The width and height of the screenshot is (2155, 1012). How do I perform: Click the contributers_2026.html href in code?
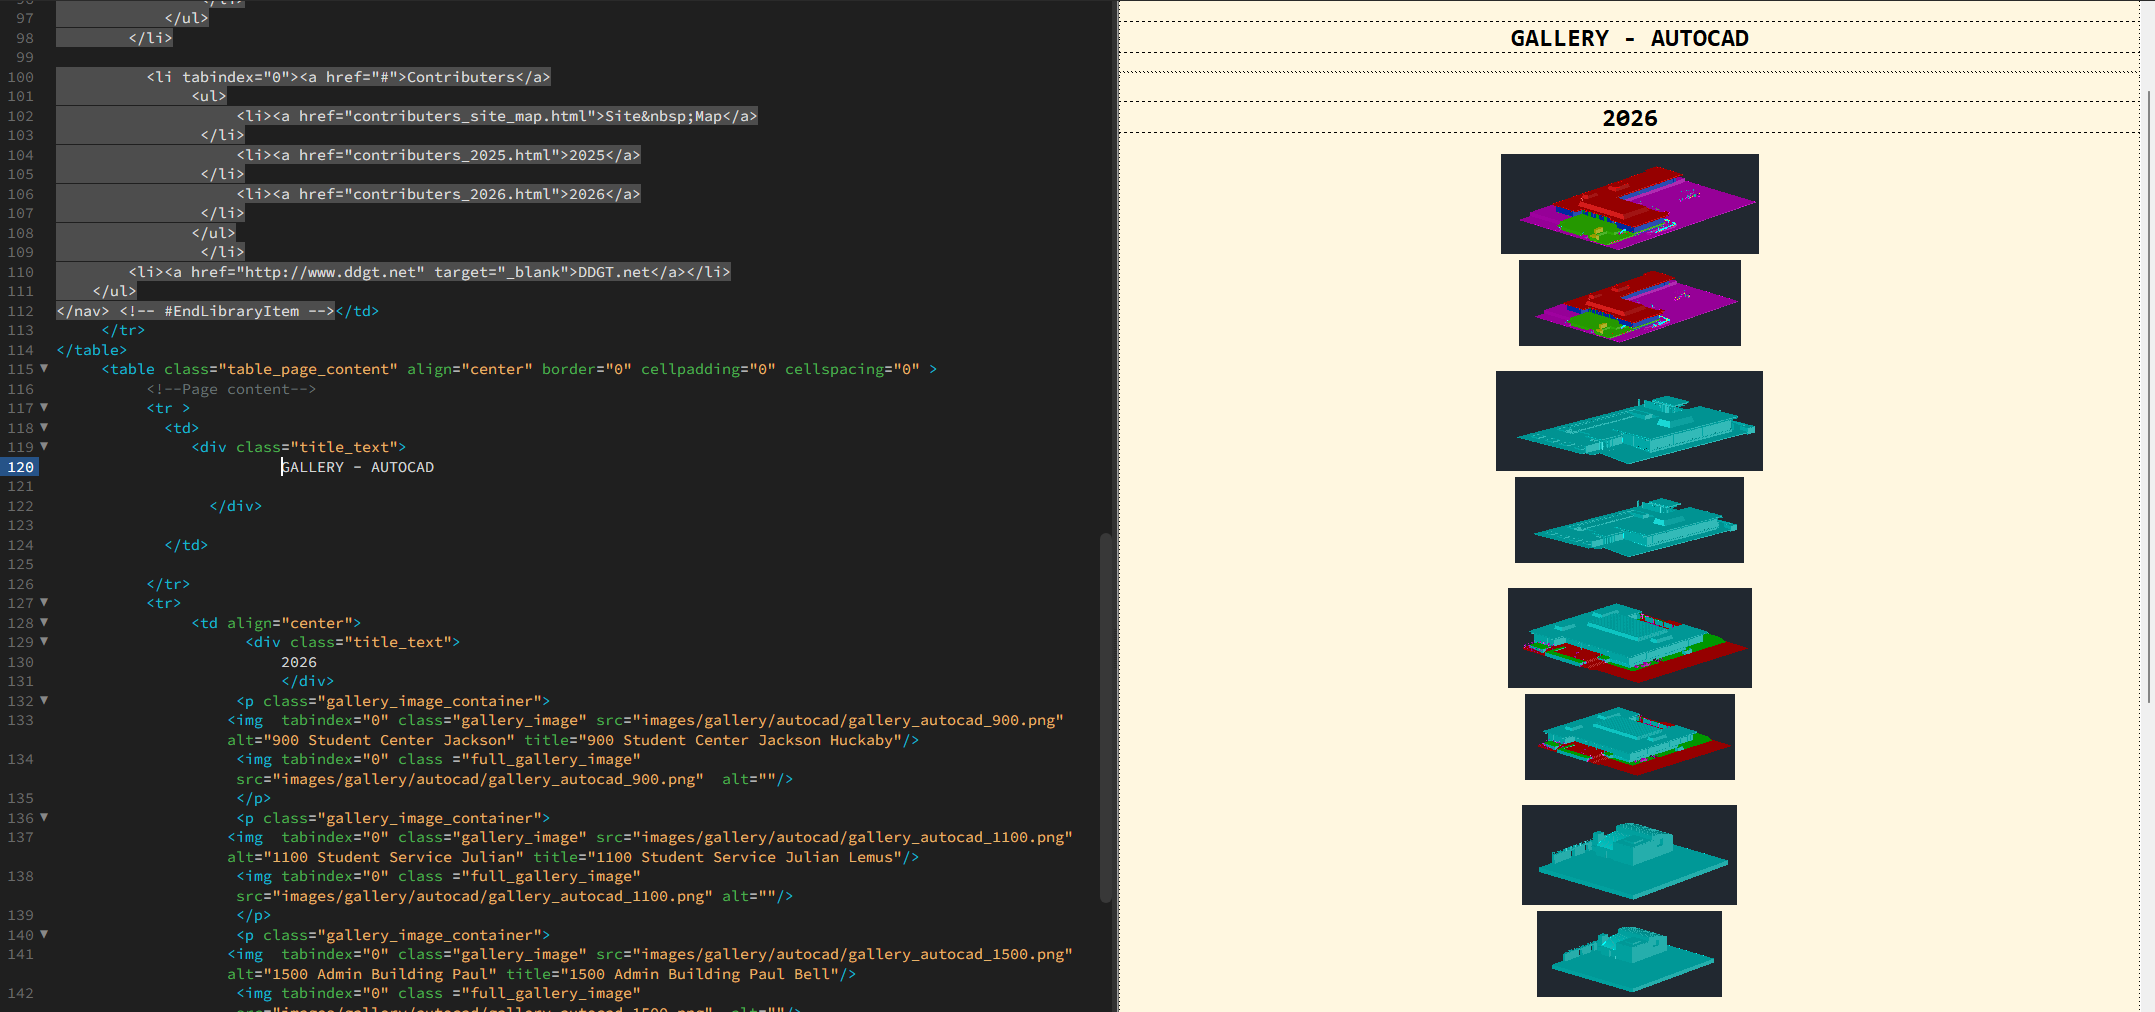tap(452, 194)
